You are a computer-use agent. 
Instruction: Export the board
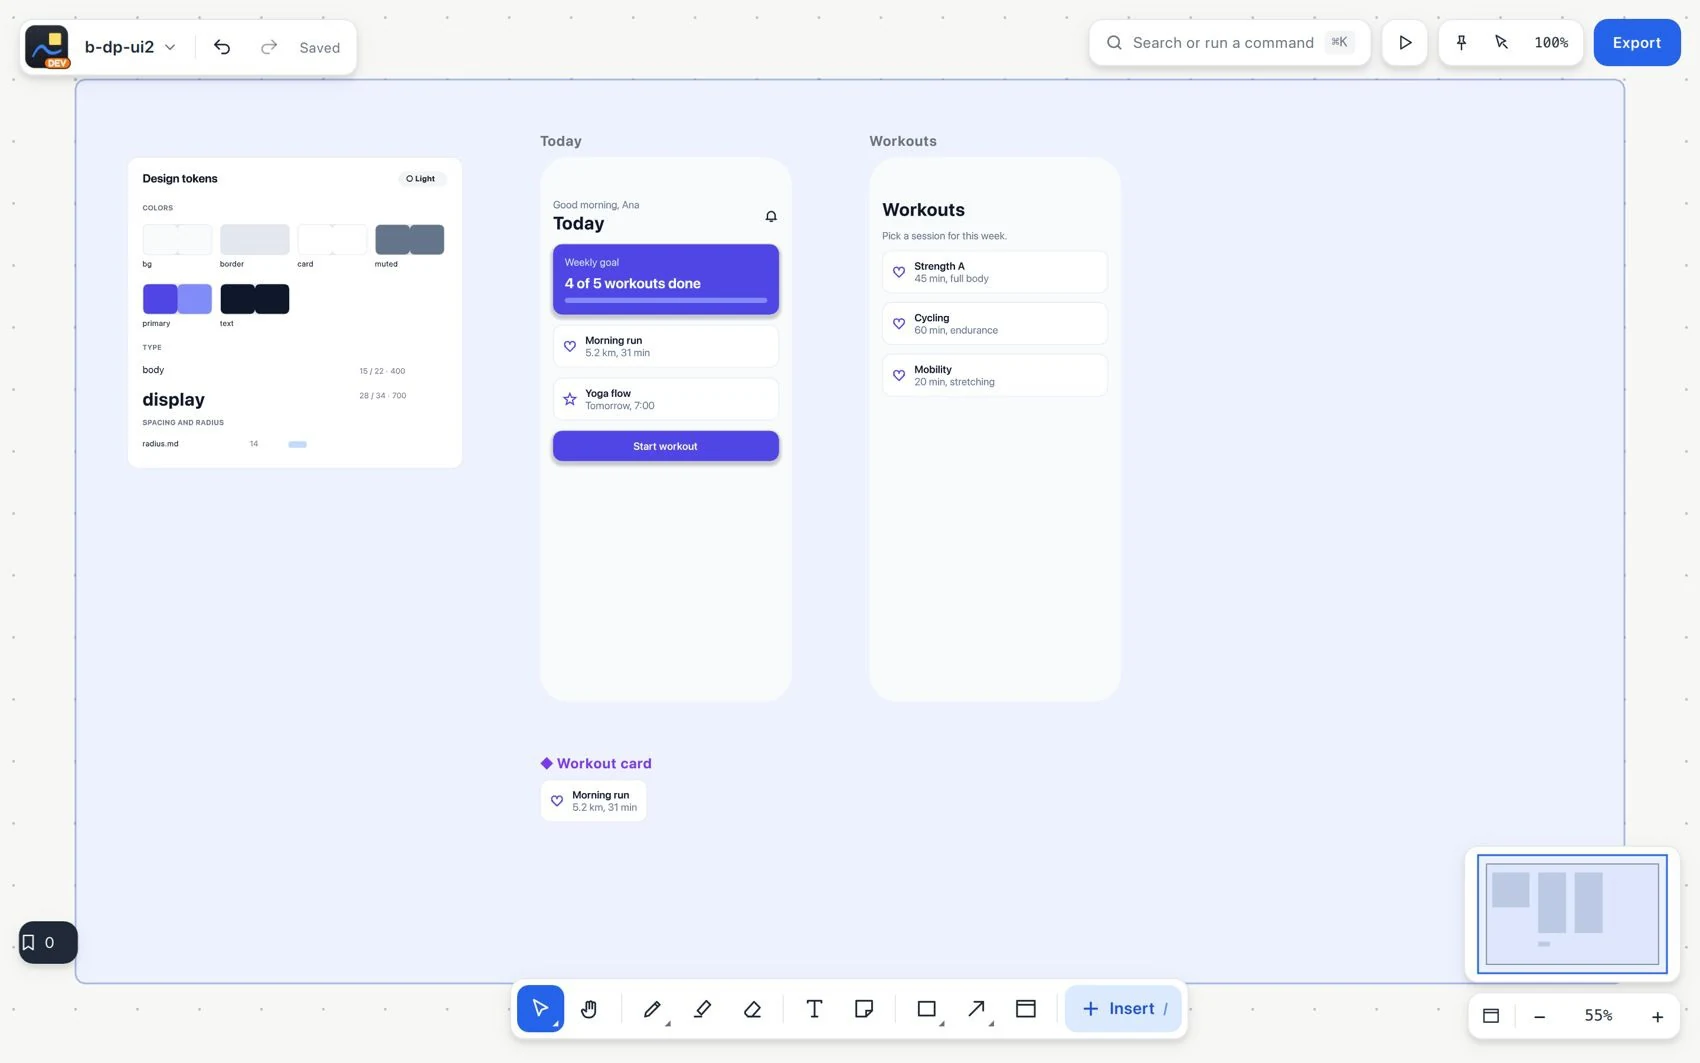pyautogui.click(x=1636, y=43)
